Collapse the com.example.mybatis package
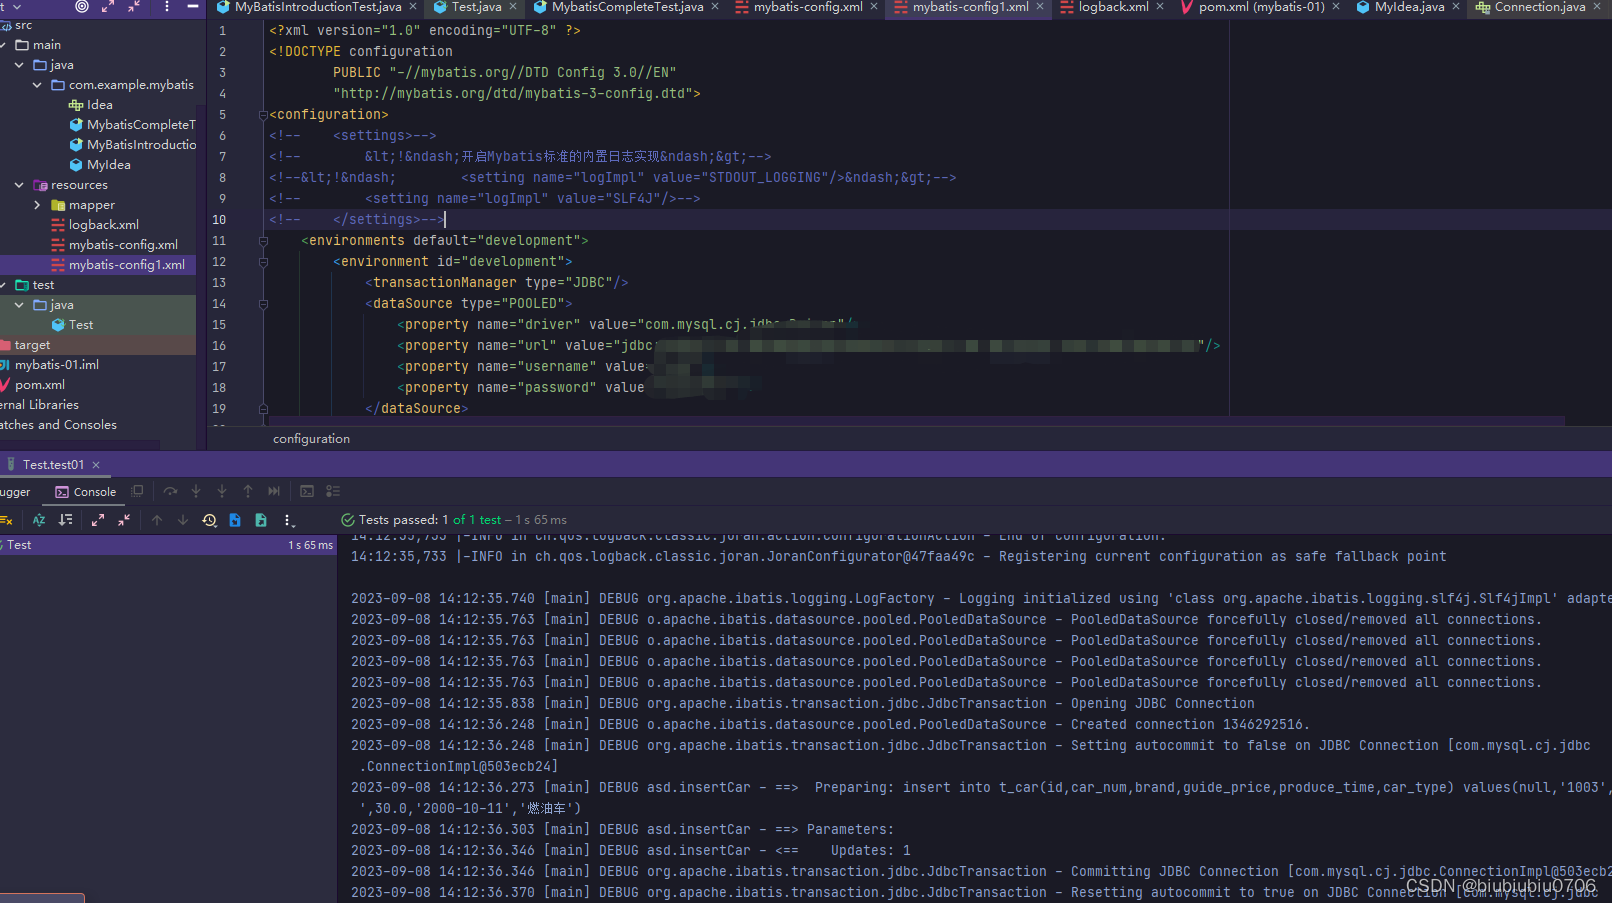The width and height of the screenshot is (1612, 903). [37, 85]
